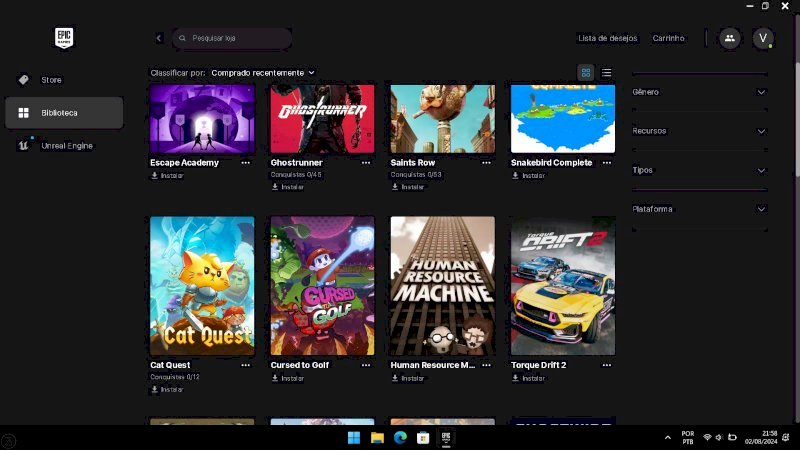Click the Biblioteca grid icon
This screenshot has height=450, width=800.
(23, 113)
